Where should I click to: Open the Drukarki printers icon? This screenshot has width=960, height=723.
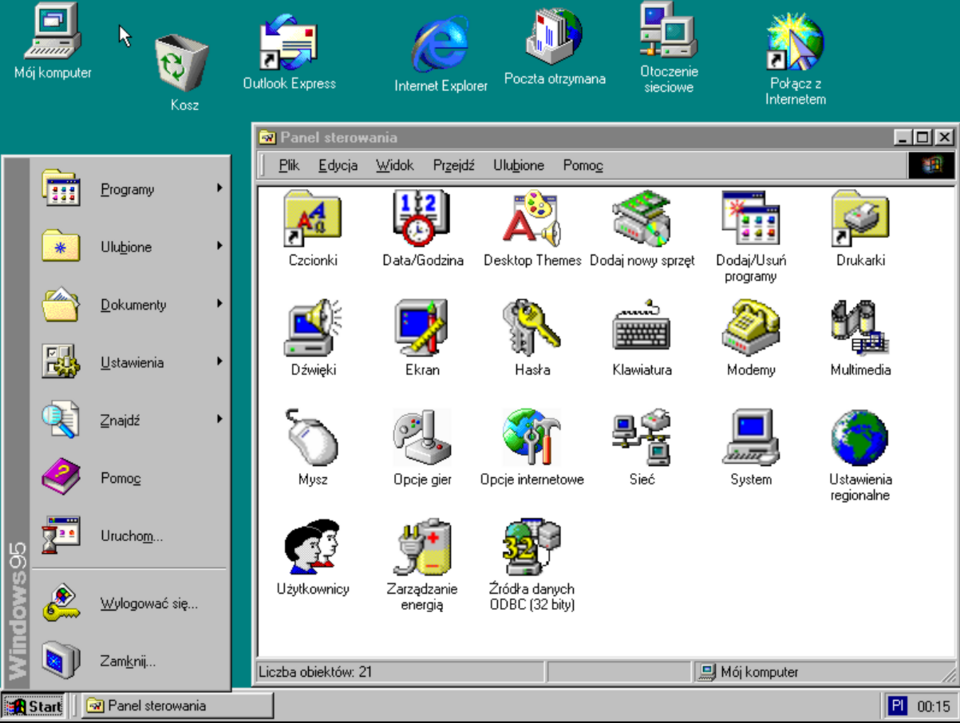pos(860,218)
